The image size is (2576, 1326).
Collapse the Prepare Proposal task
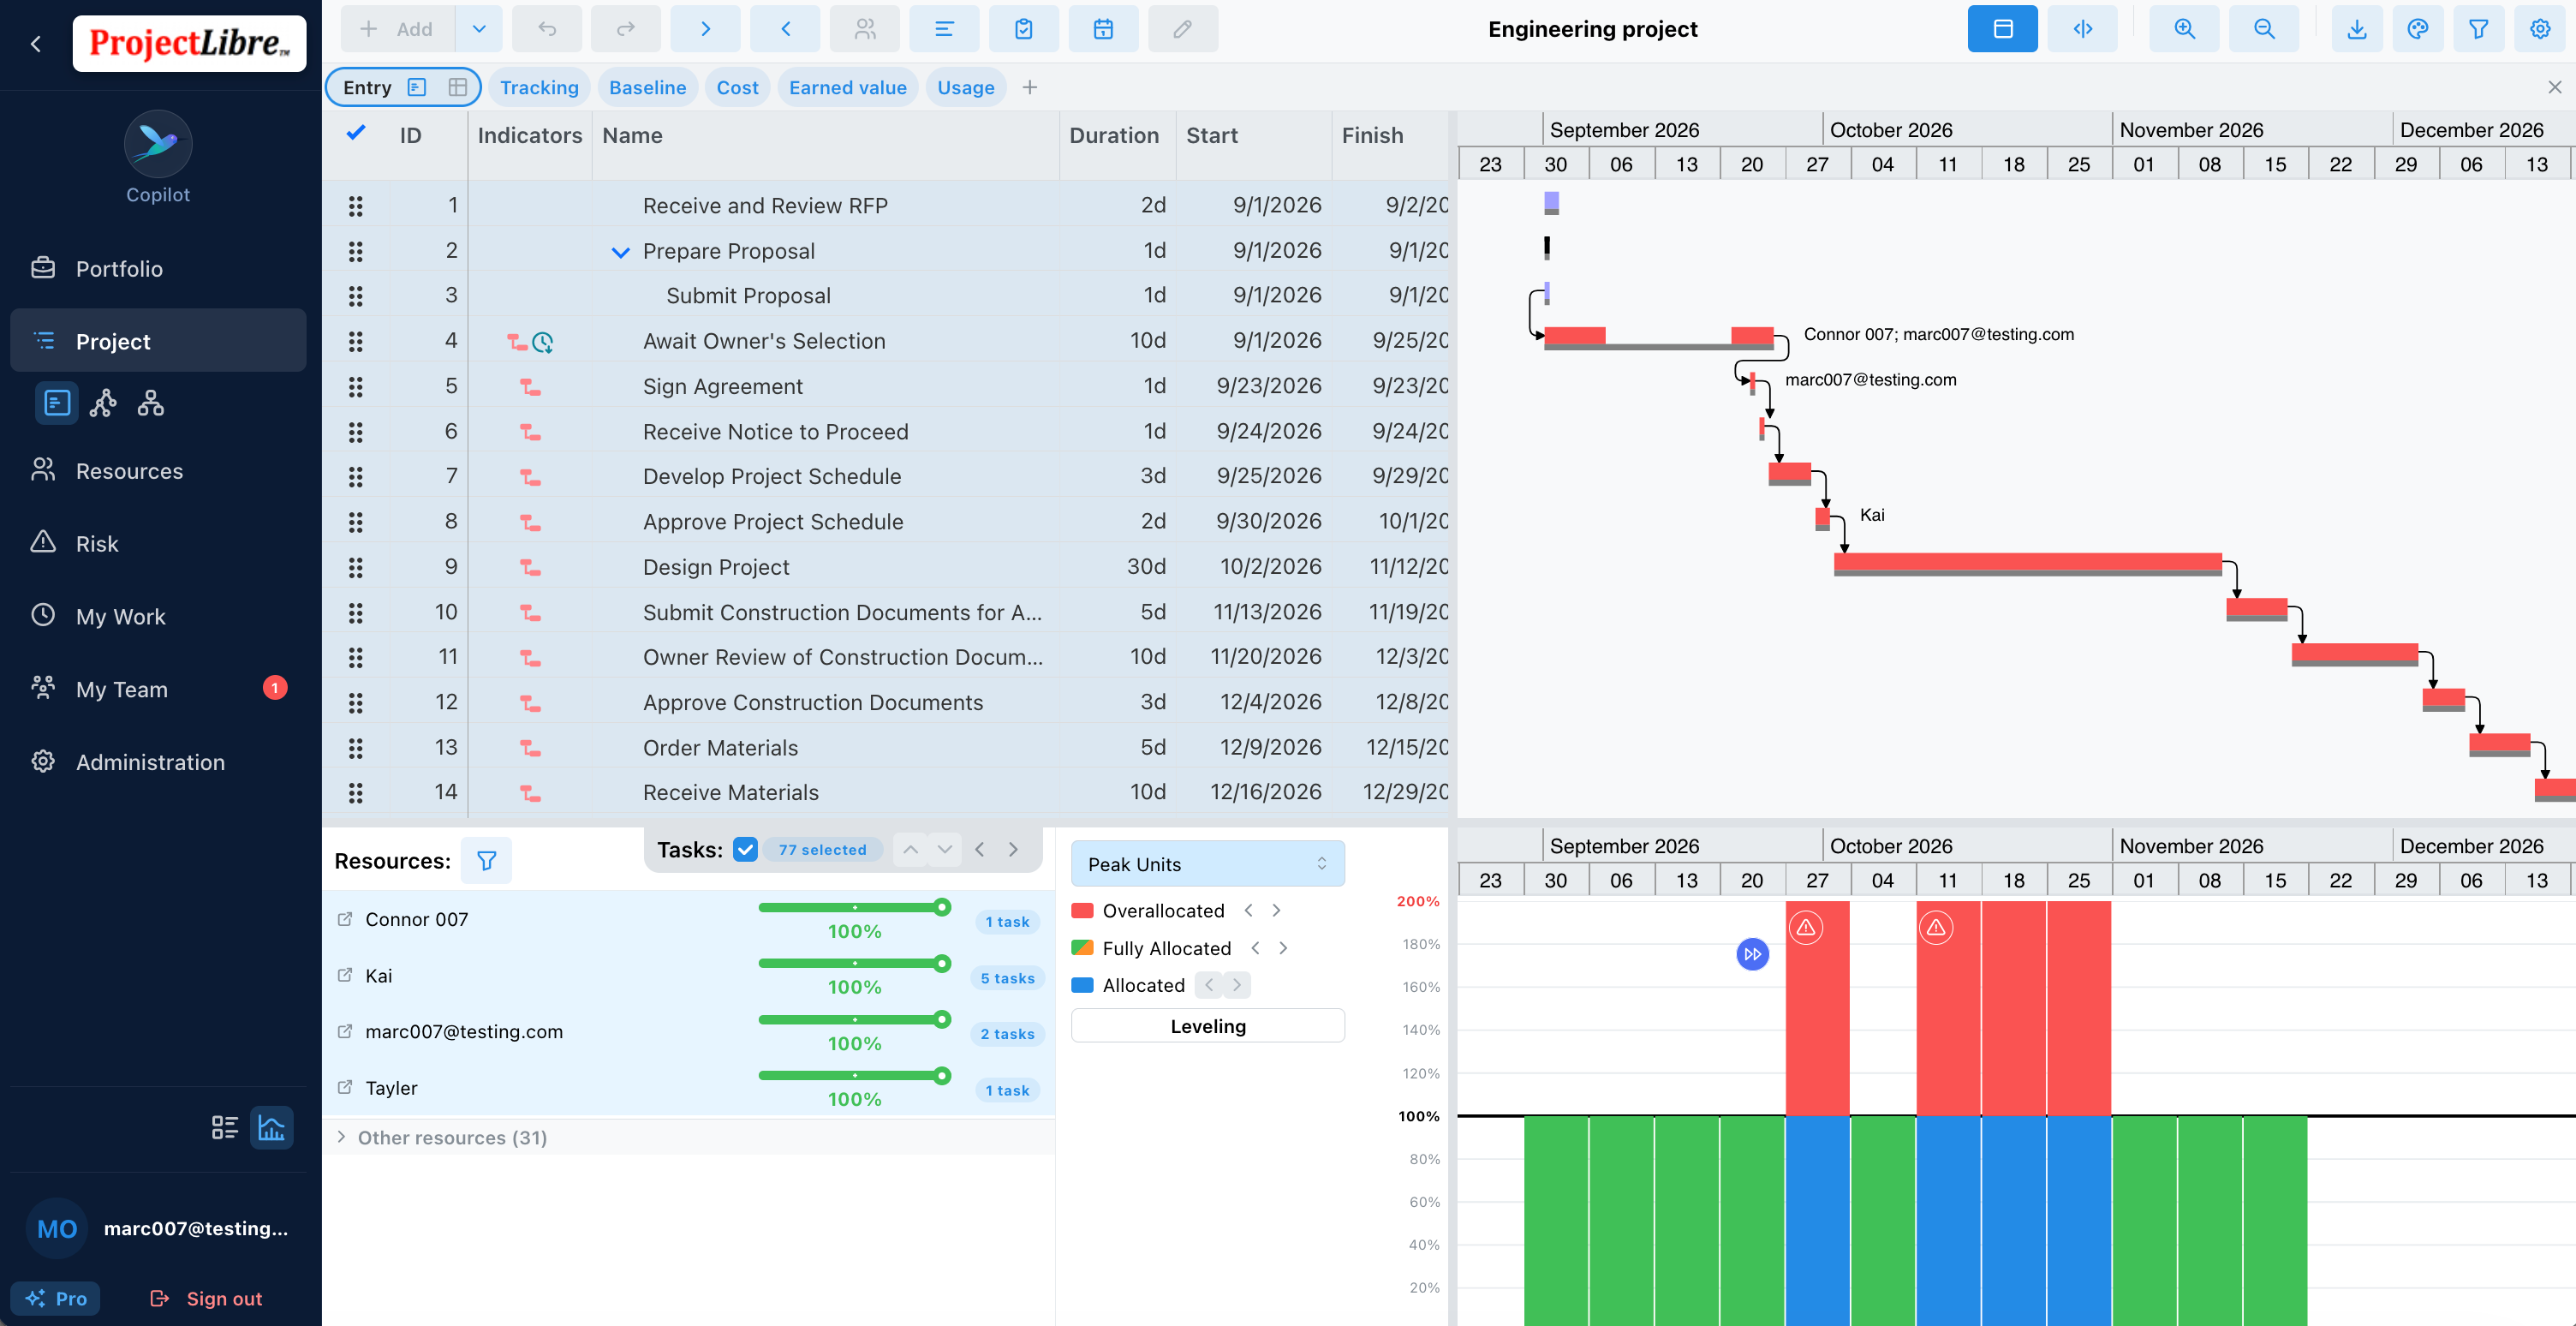click(620, 252)
